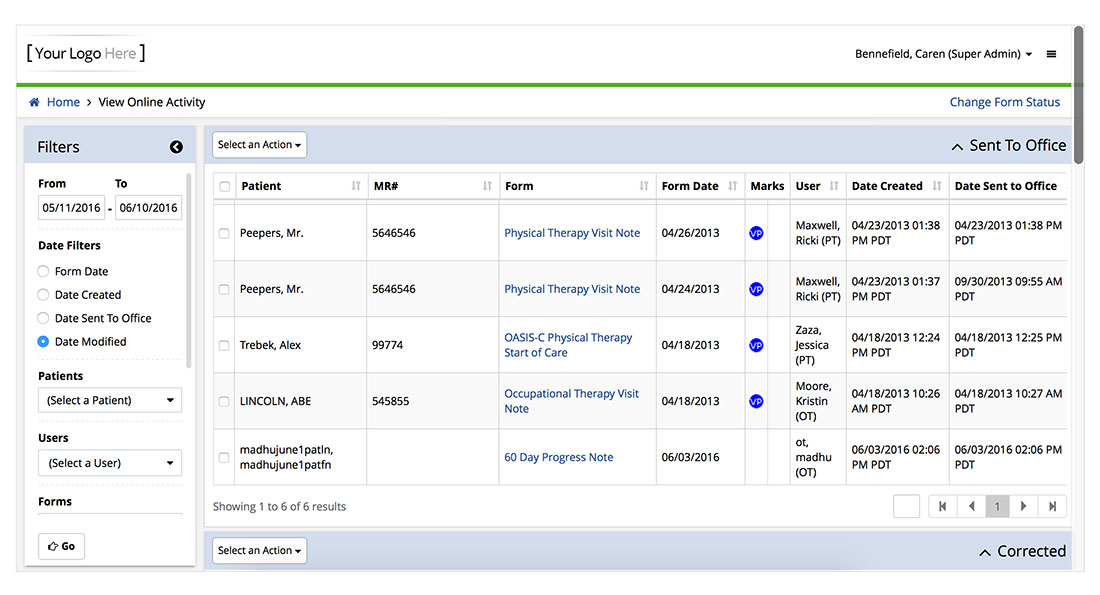Sort table by User column
The height and width of the screenshot is (595, 1100).
coord(833,186)
